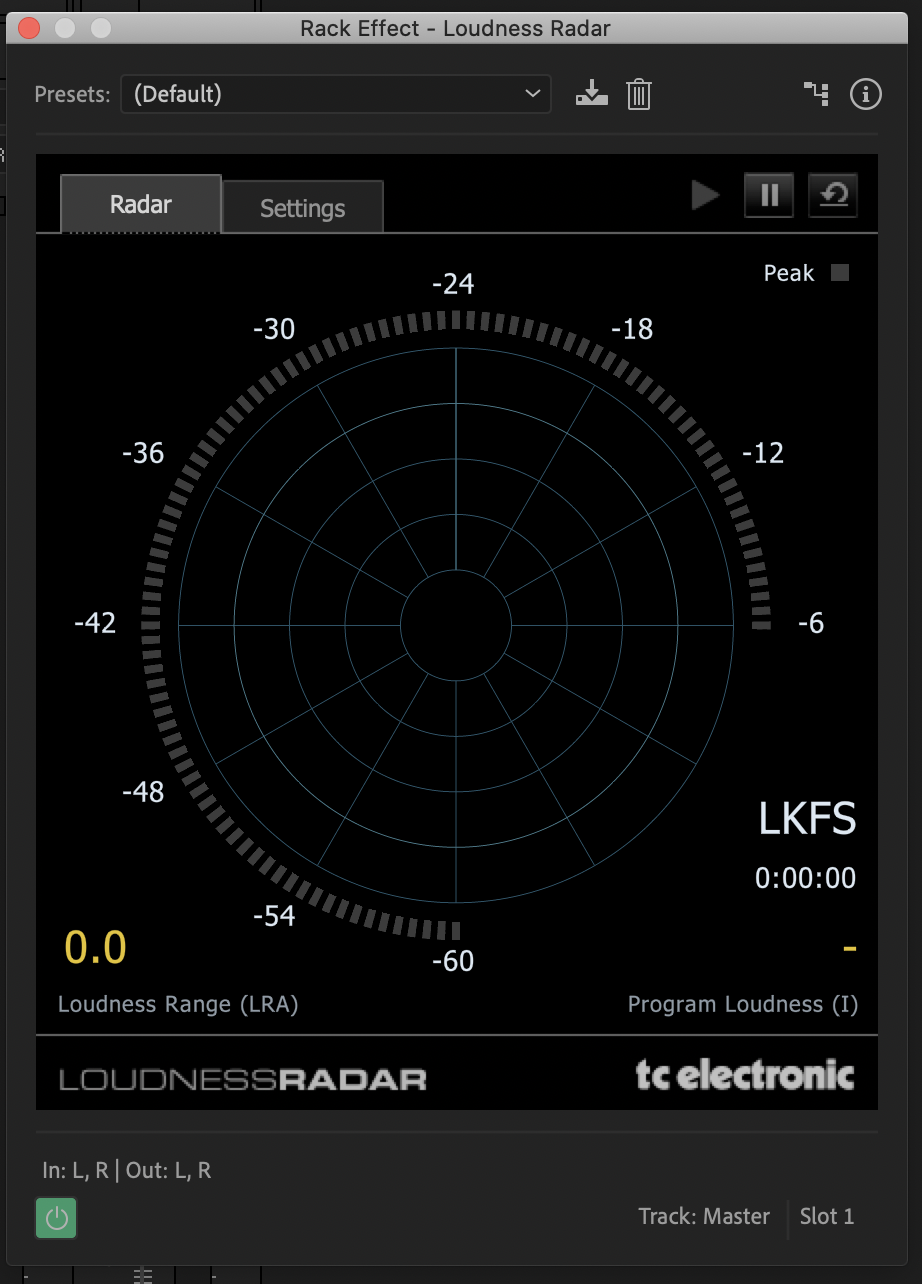Open the channel routing editor
922x1284 pixels.
click(816, 94)
